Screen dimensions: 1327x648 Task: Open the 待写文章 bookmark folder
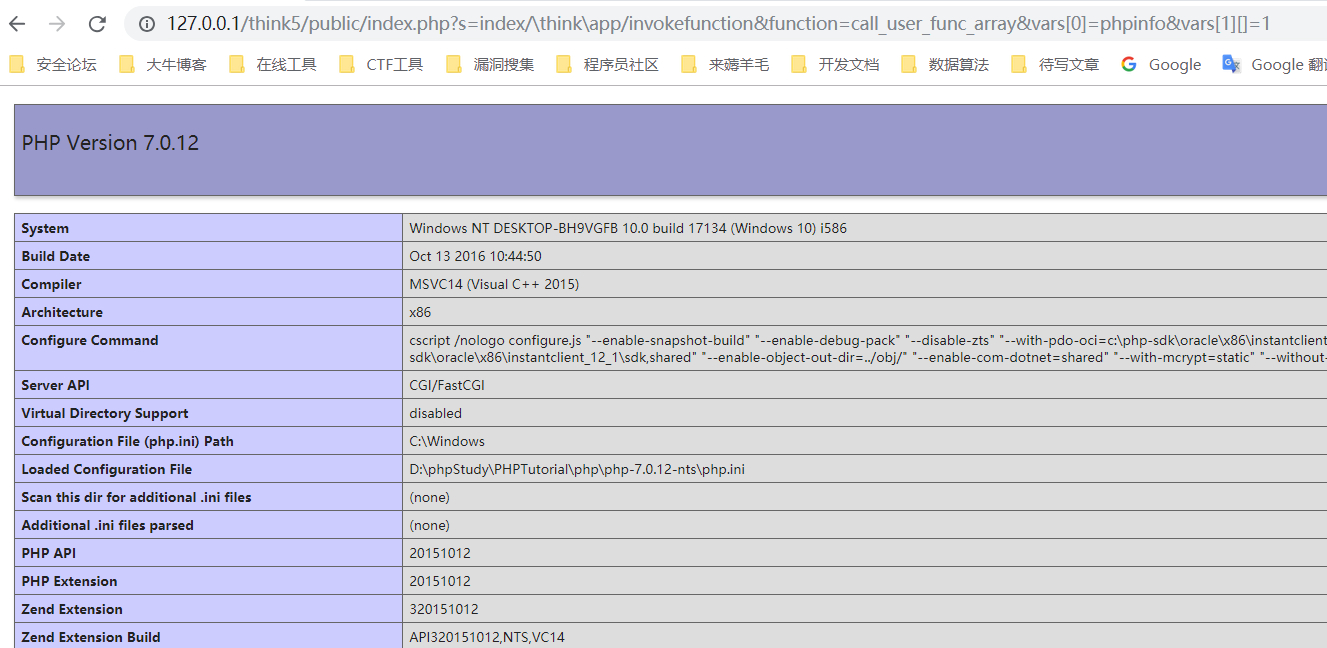[1055, 65]
